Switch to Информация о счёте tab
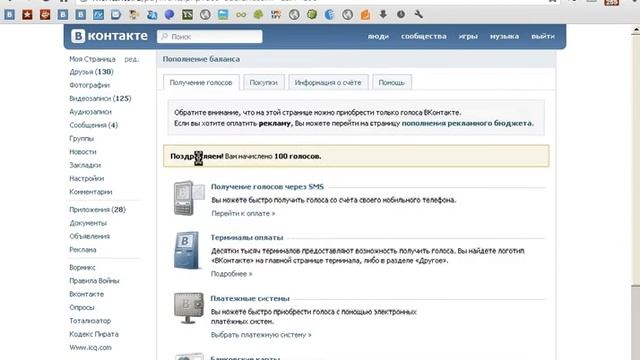 pos(328,82)
